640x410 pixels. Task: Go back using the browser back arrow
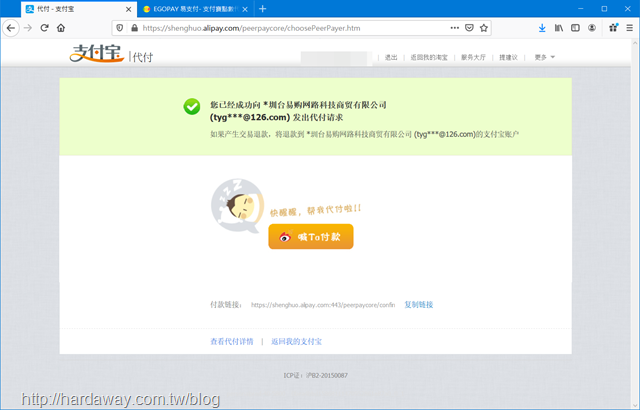(11, 28)
